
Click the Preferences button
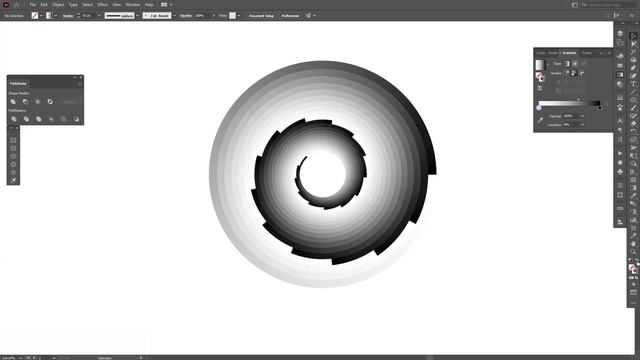pyautogui.click(x=290, y=16)
